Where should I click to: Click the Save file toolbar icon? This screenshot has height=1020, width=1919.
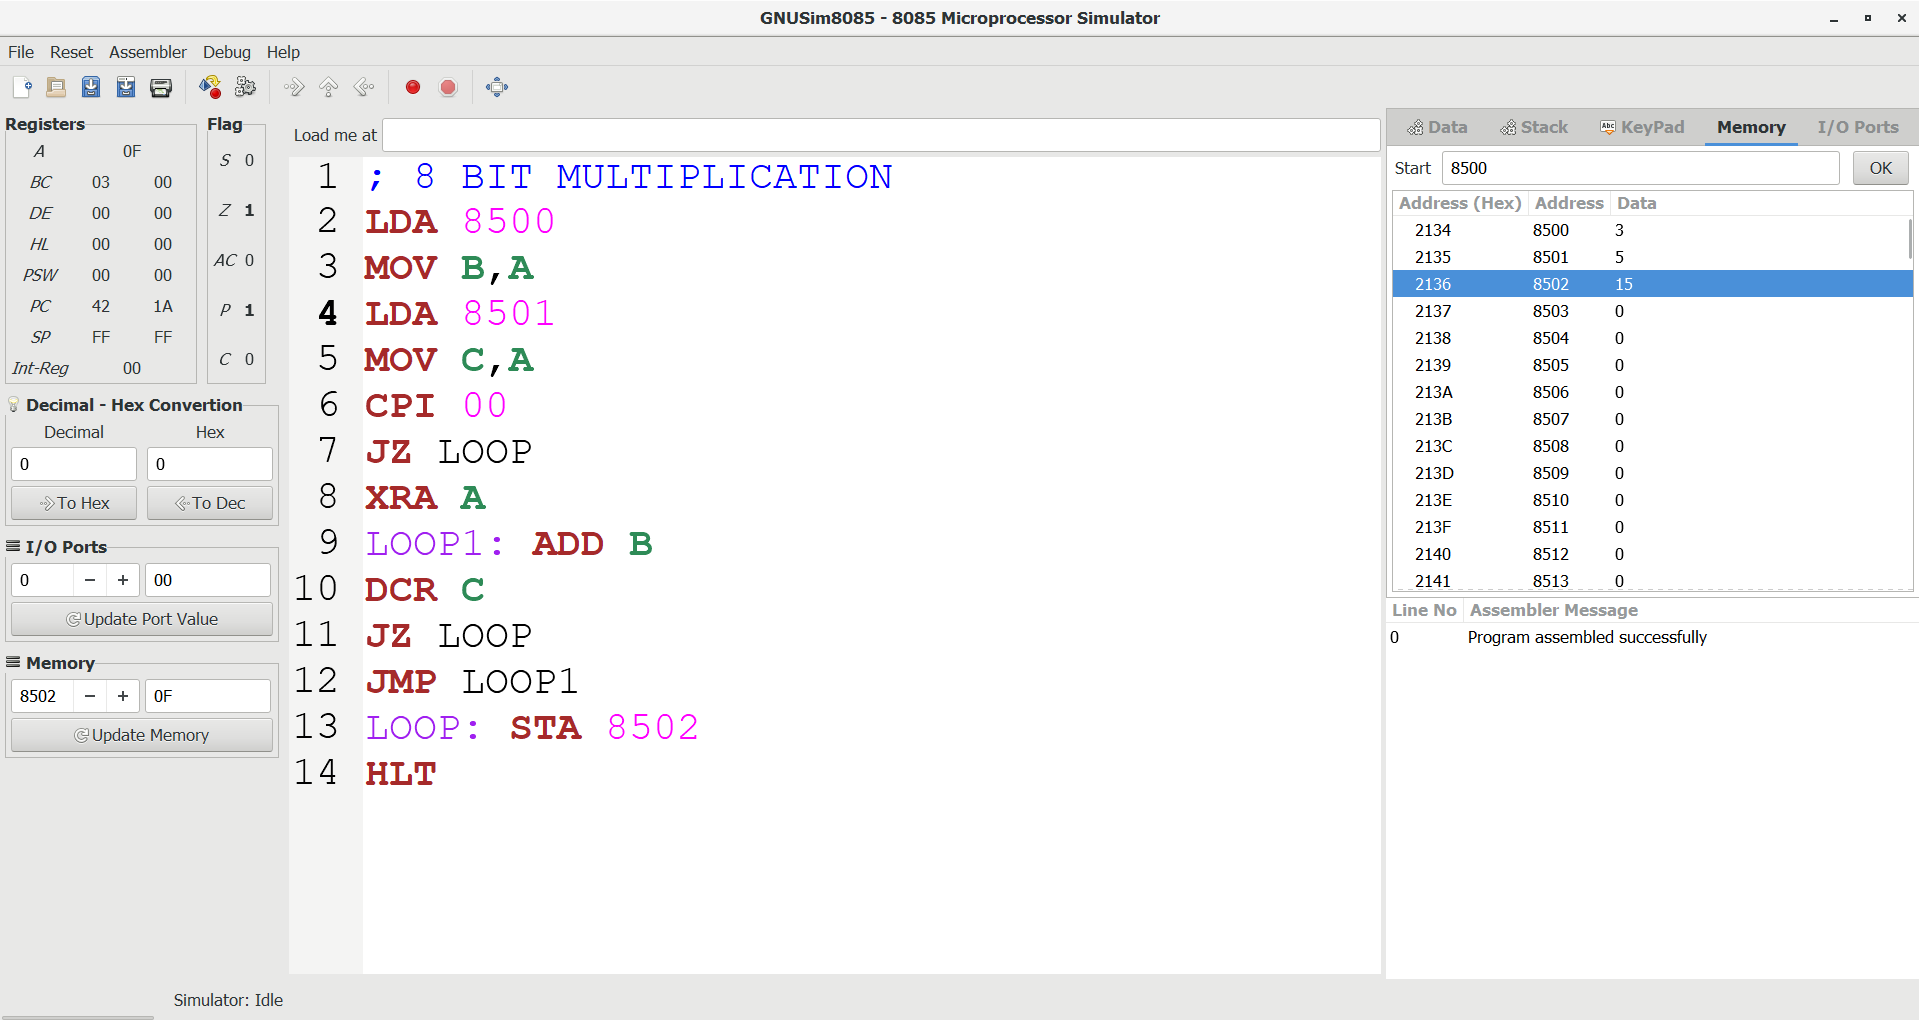(91, 87)
